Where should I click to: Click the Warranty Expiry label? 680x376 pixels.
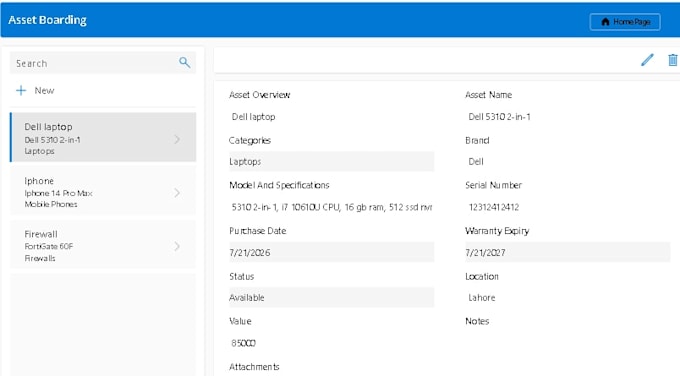pos(497,231)
